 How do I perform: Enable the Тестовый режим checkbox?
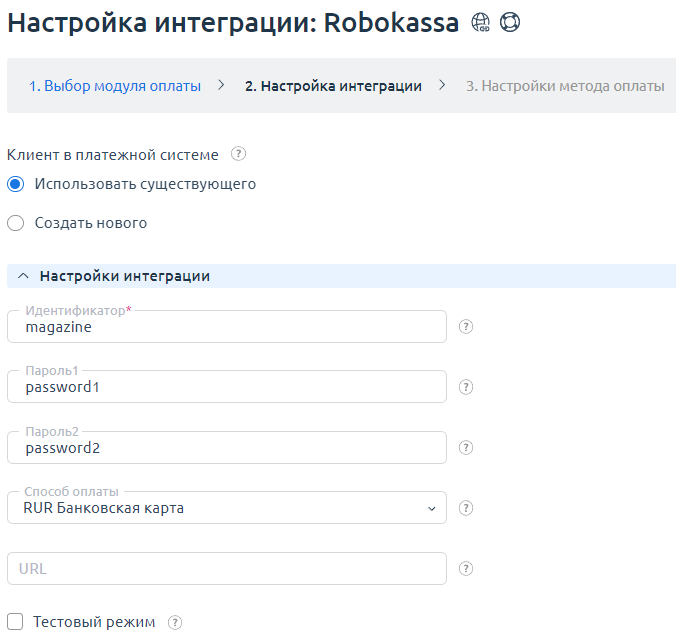pyautogui.click(x=15, y=622)
